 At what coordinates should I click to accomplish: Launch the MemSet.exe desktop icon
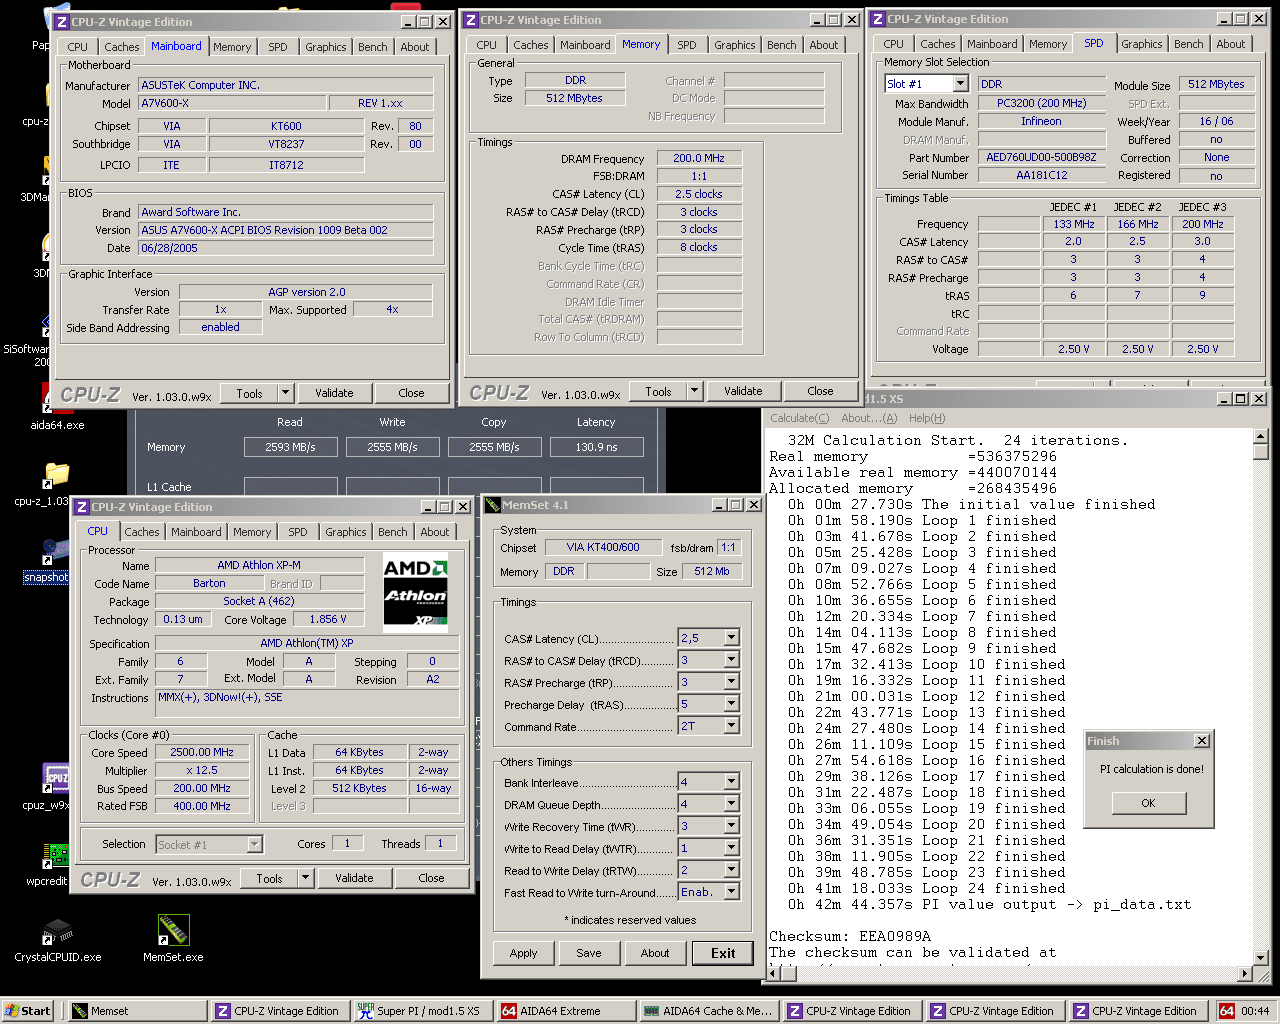coord(173,932)
